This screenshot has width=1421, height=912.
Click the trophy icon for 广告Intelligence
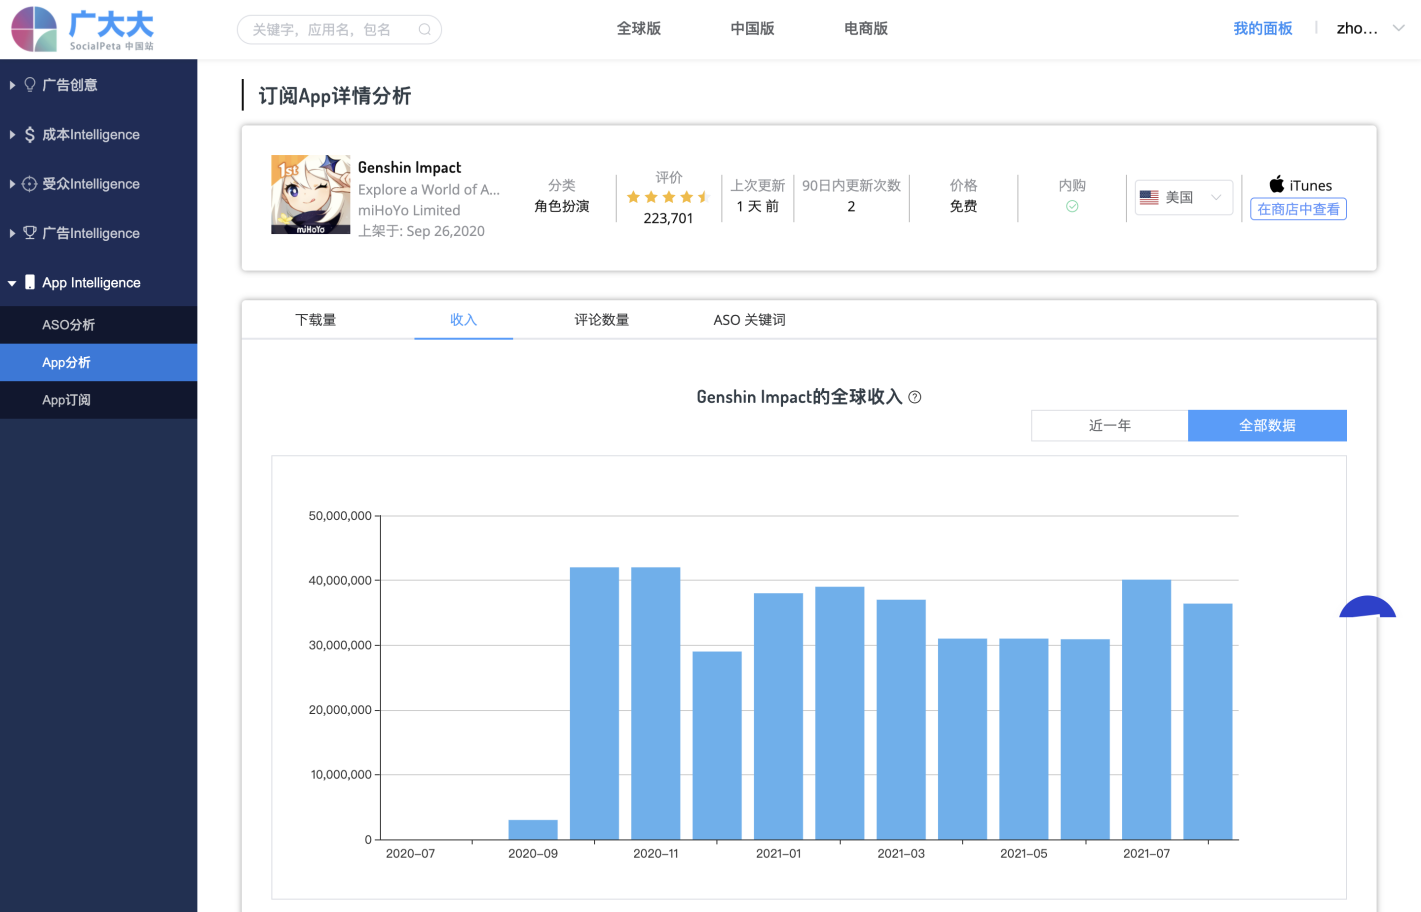pyautogui.click(x=30, y=233)
